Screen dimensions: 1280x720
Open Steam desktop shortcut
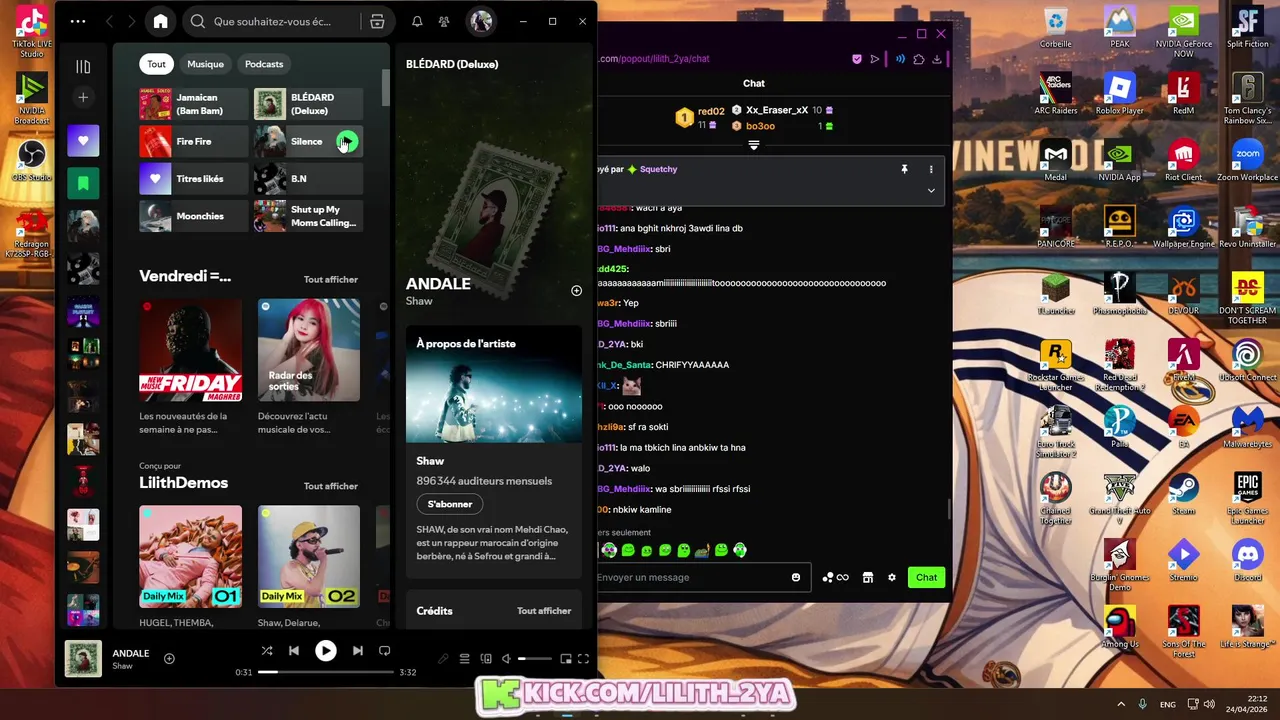click(x=1184, y=493)
